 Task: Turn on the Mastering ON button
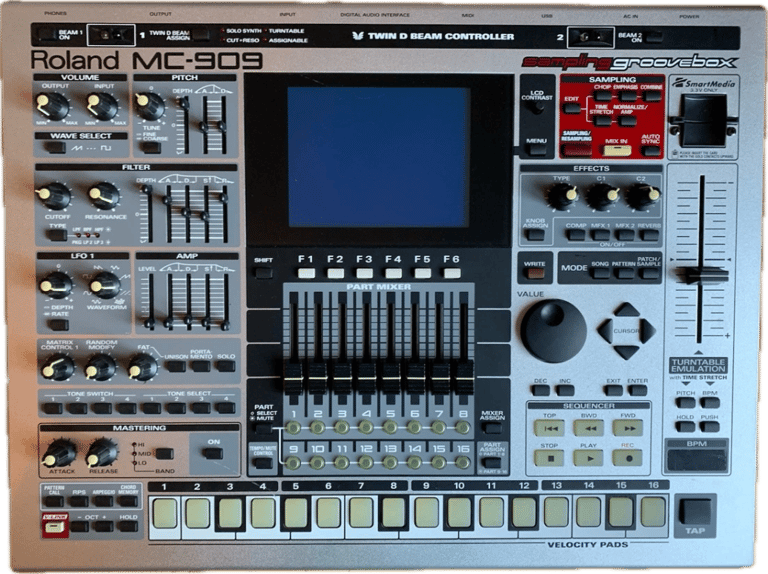[x=214, y=453]
